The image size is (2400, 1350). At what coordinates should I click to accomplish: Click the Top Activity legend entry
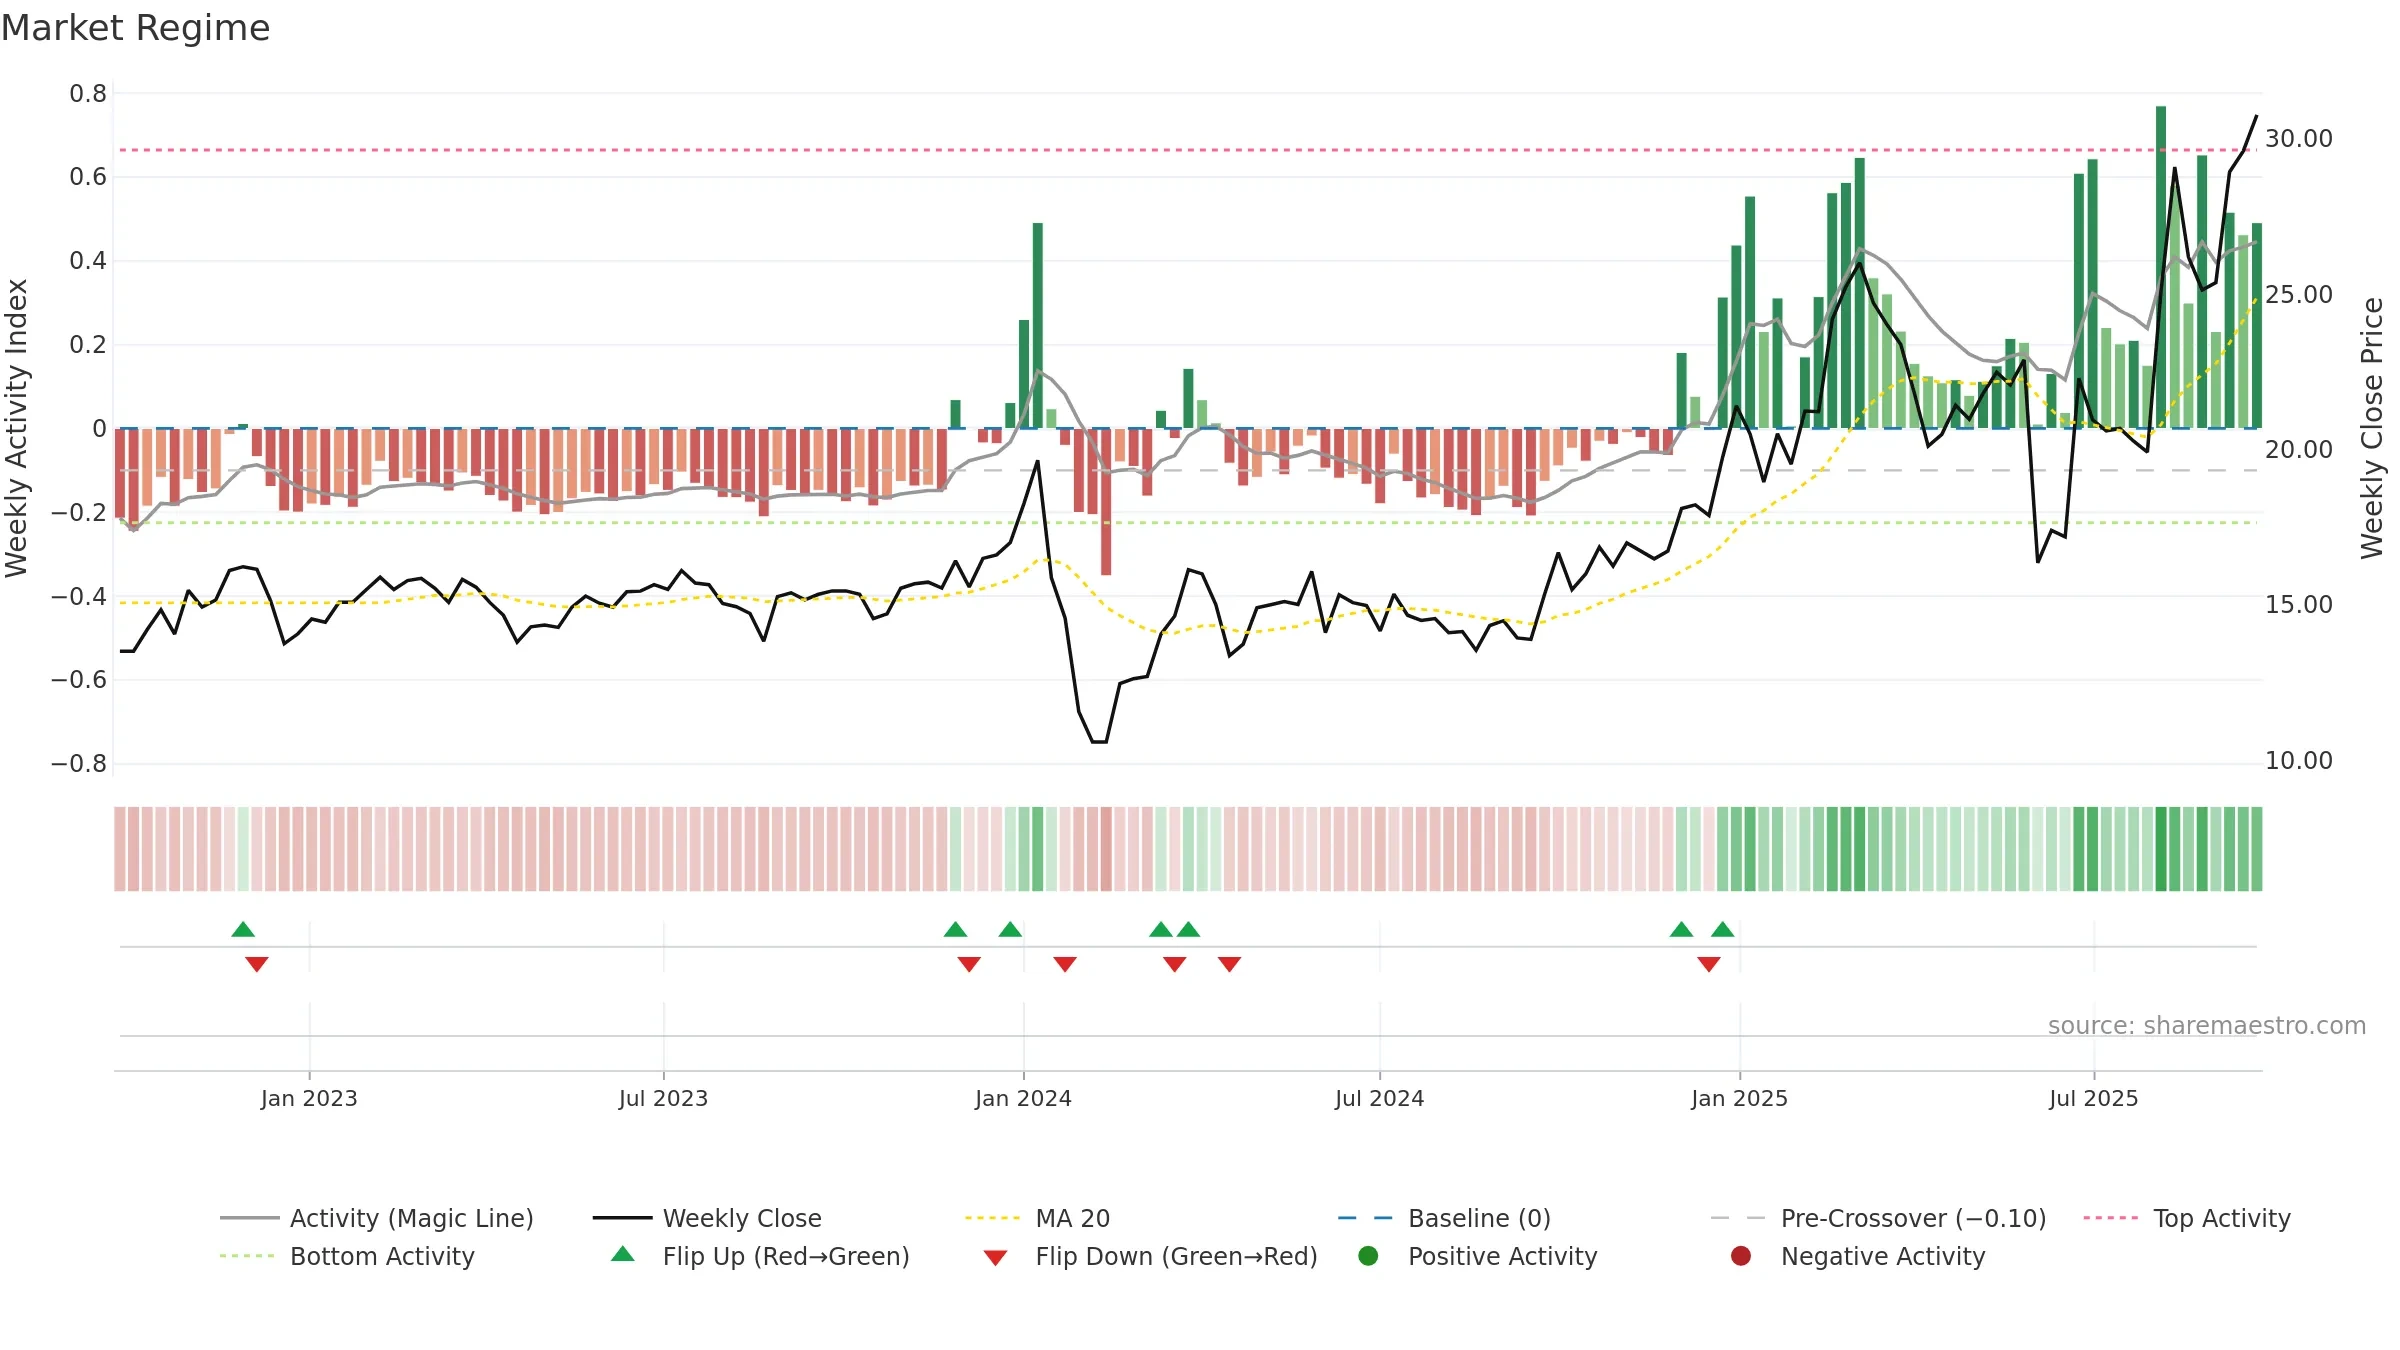[x=2187, y=1218]
